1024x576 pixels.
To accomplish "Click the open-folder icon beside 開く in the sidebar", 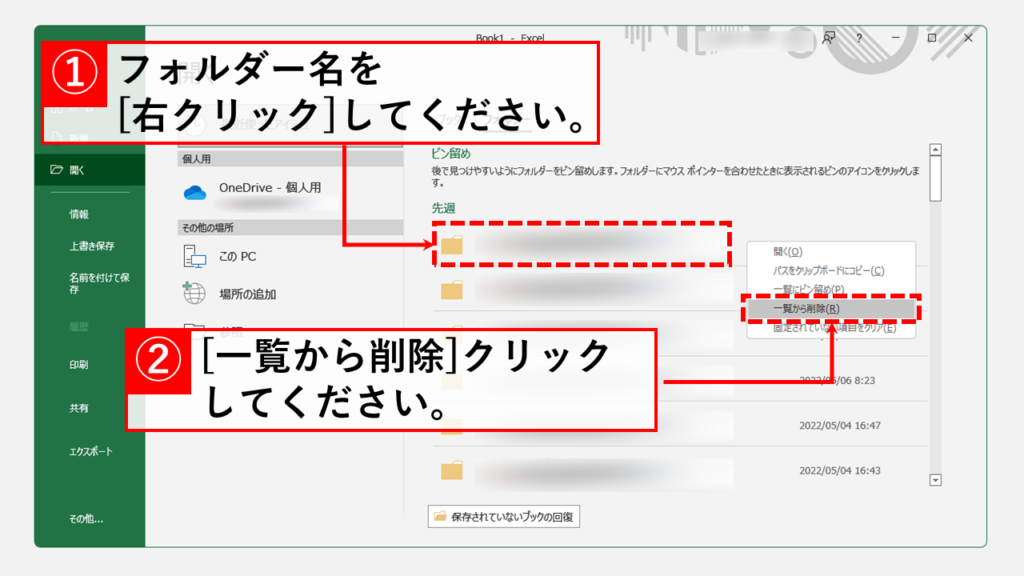I will click(x=57, y=170).
